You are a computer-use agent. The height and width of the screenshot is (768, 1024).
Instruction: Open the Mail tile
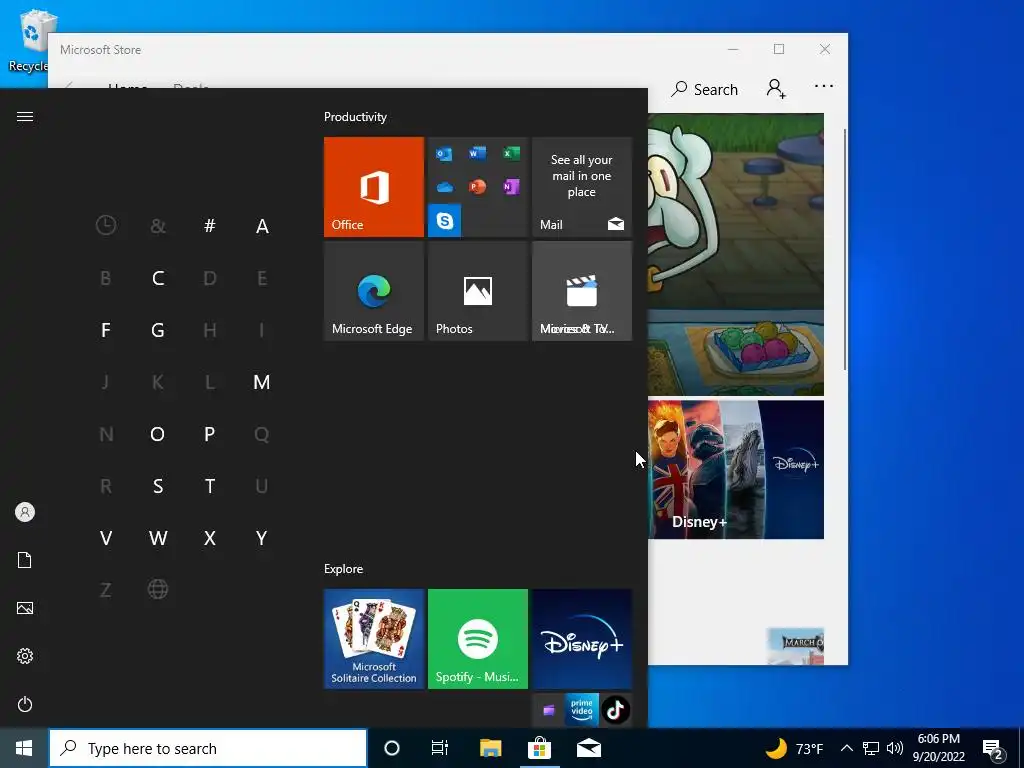[x=582, y=187]
